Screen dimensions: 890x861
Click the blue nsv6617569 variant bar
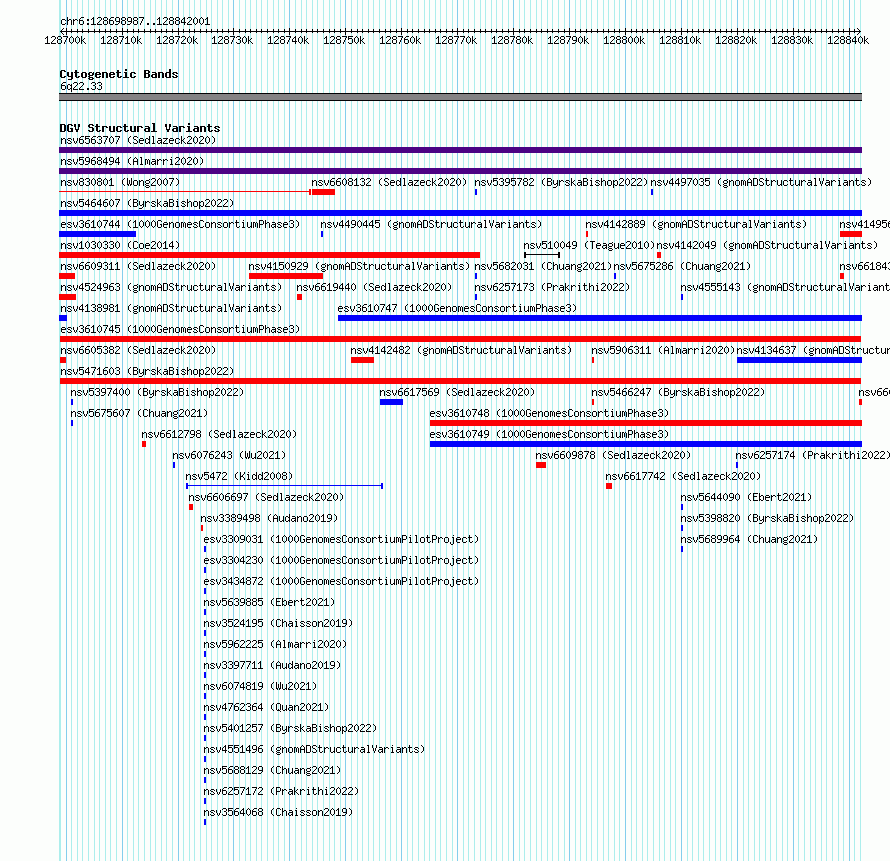(x=391, y=402)
